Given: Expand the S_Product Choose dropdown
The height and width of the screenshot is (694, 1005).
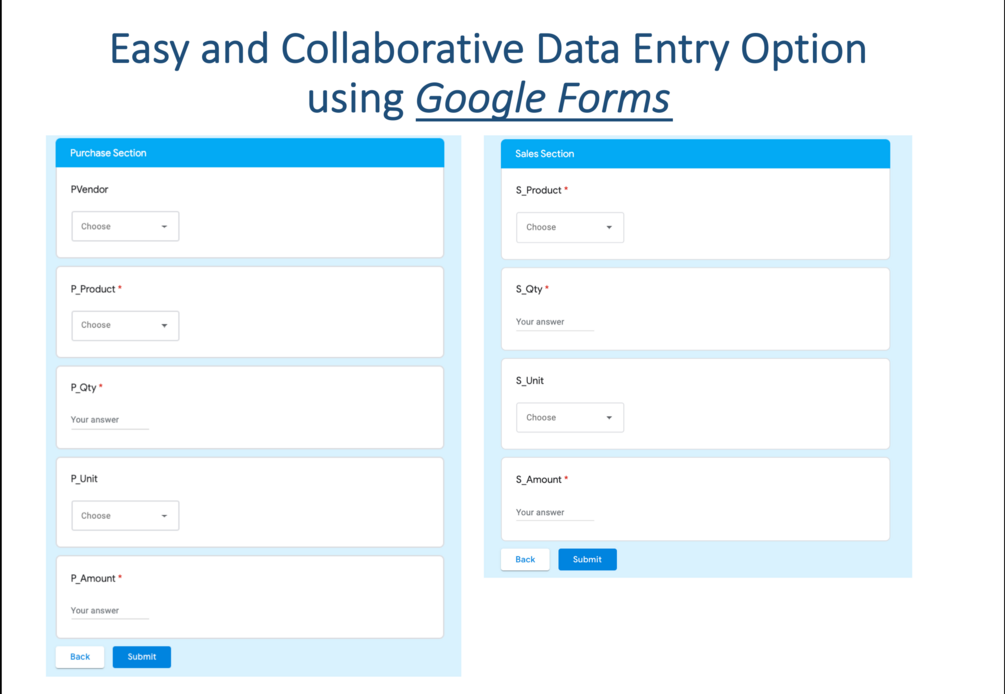Looking at the screenshot, I should pos(569,228).
